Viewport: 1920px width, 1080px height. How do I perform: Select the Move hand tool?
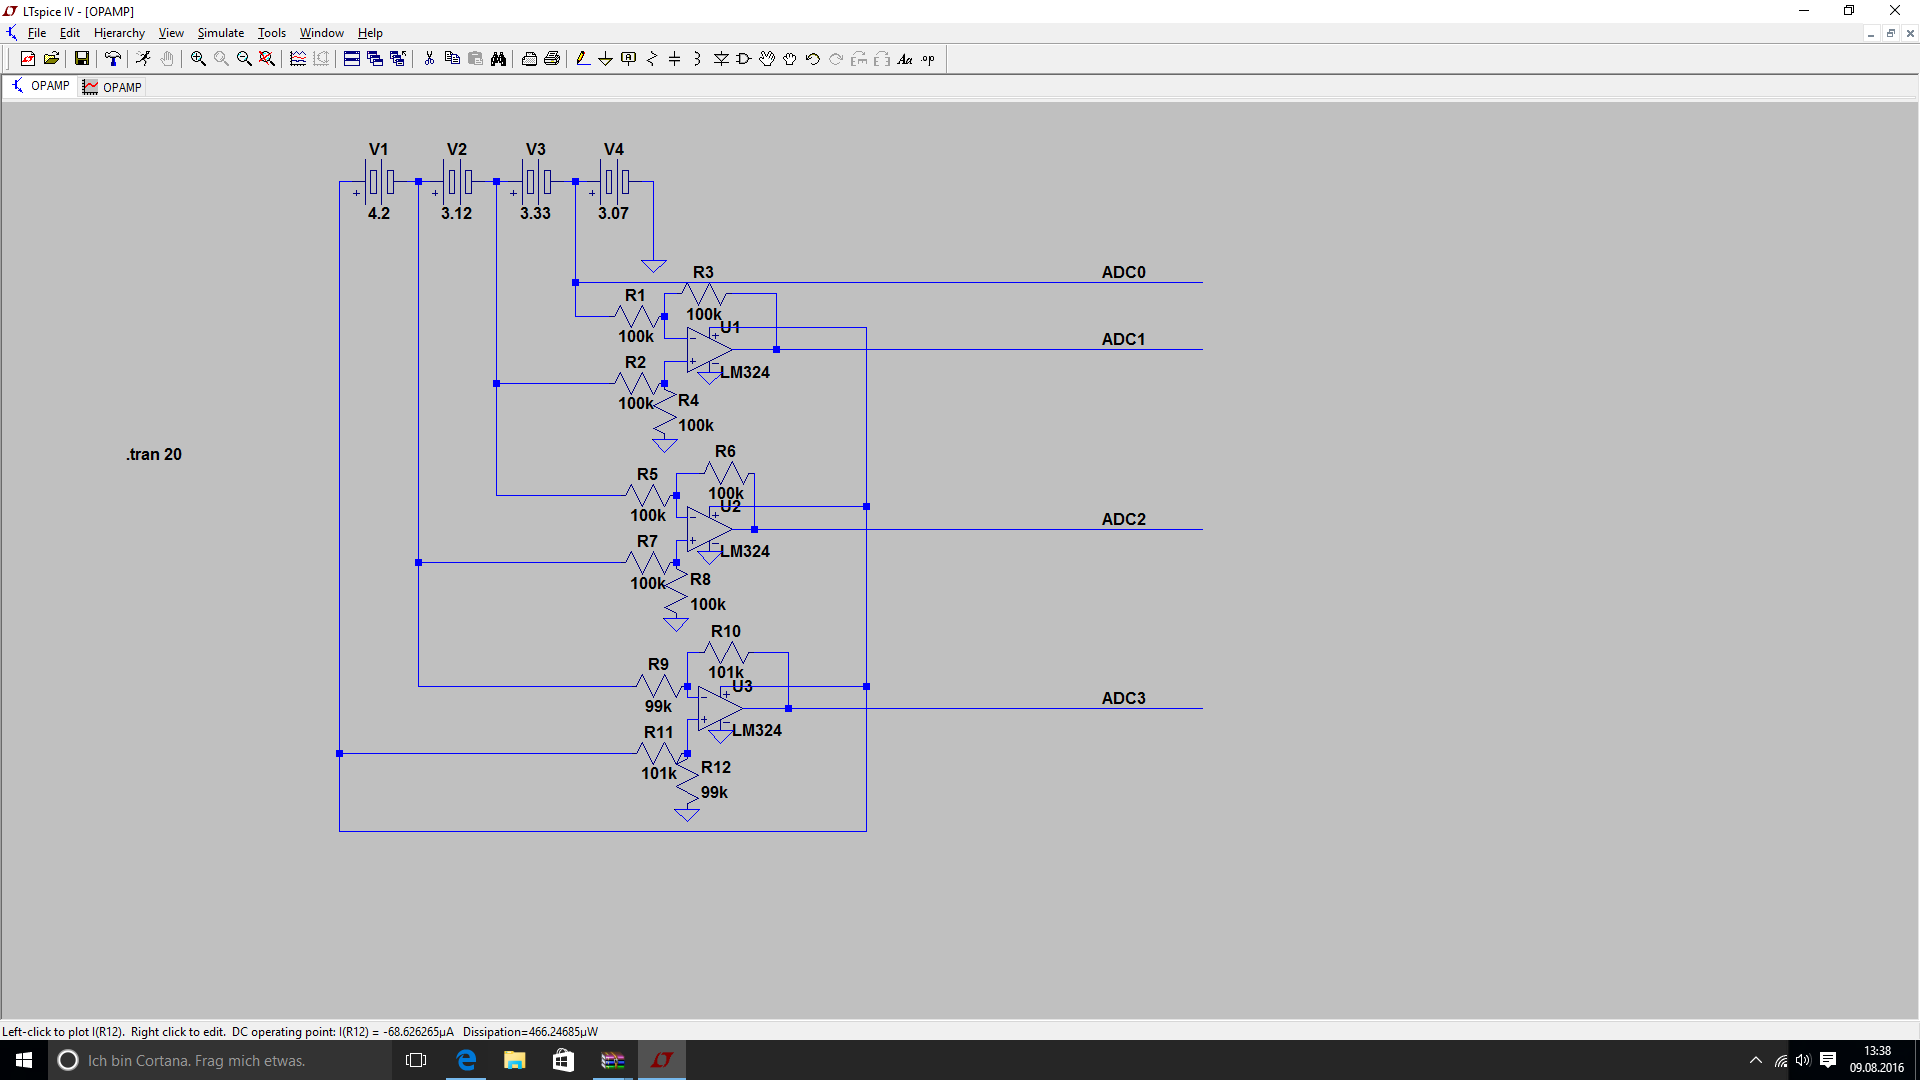tap(767, 59)
